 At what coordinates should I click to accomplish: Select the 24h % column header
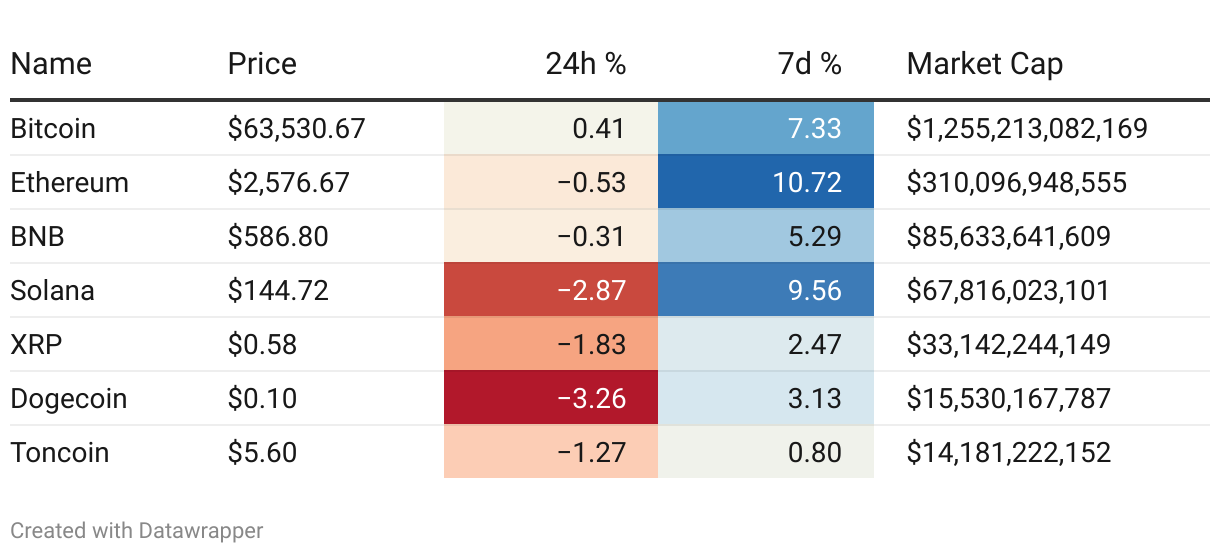click(585, 64)
